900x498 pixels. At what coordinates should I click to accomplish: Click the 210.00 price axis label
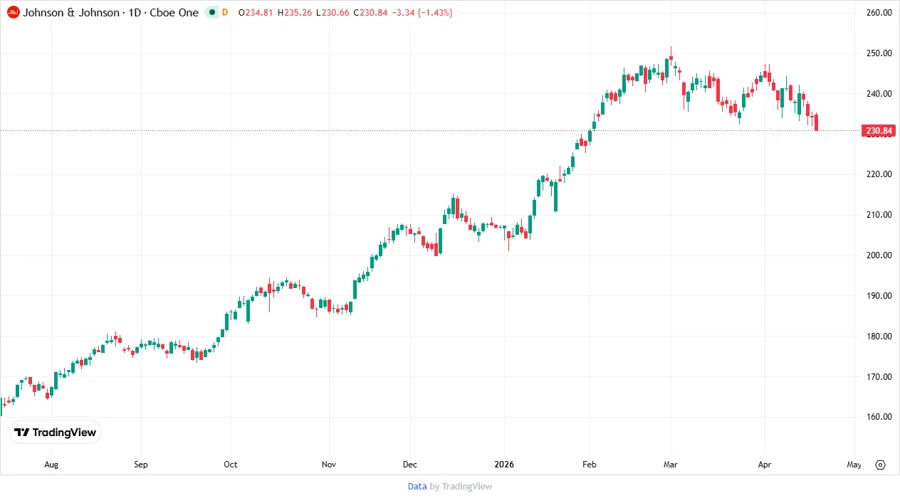click(x=879, y=215)
